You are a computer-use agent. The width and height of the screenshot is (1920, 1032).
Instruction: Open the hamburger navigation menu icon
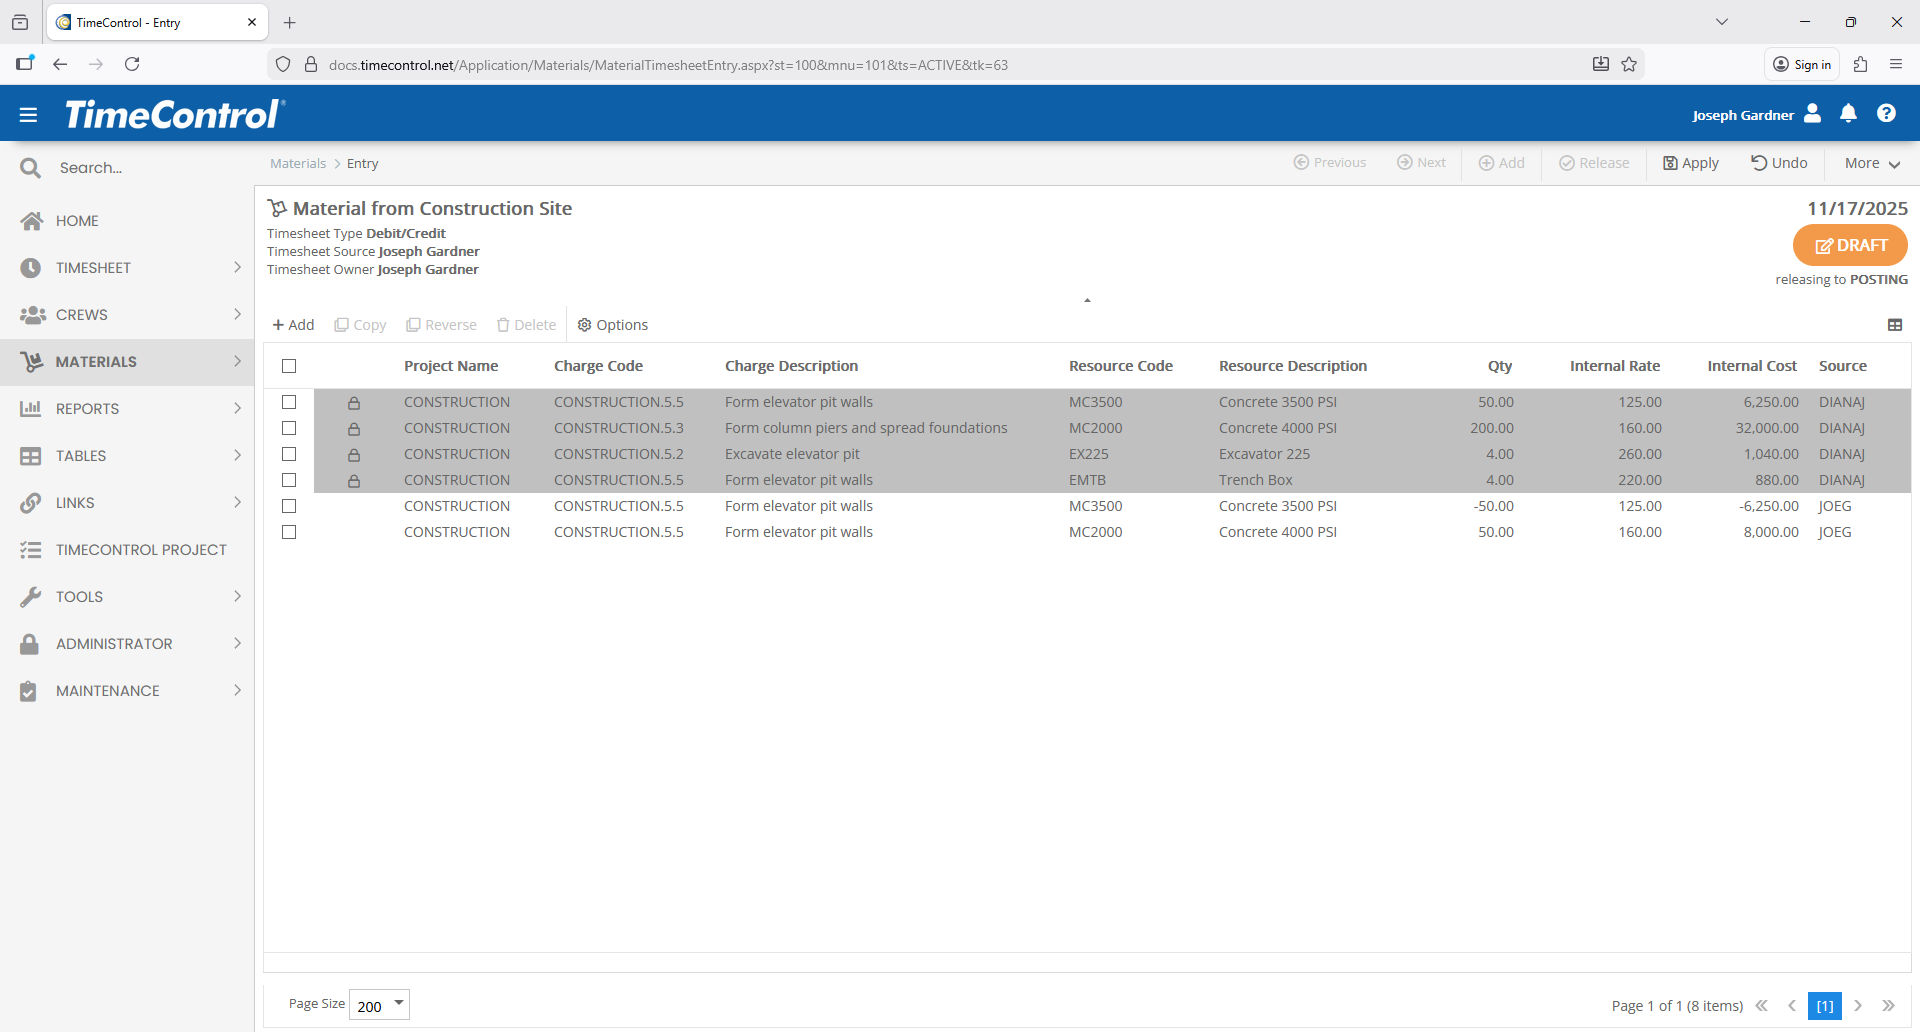[28, 115]
